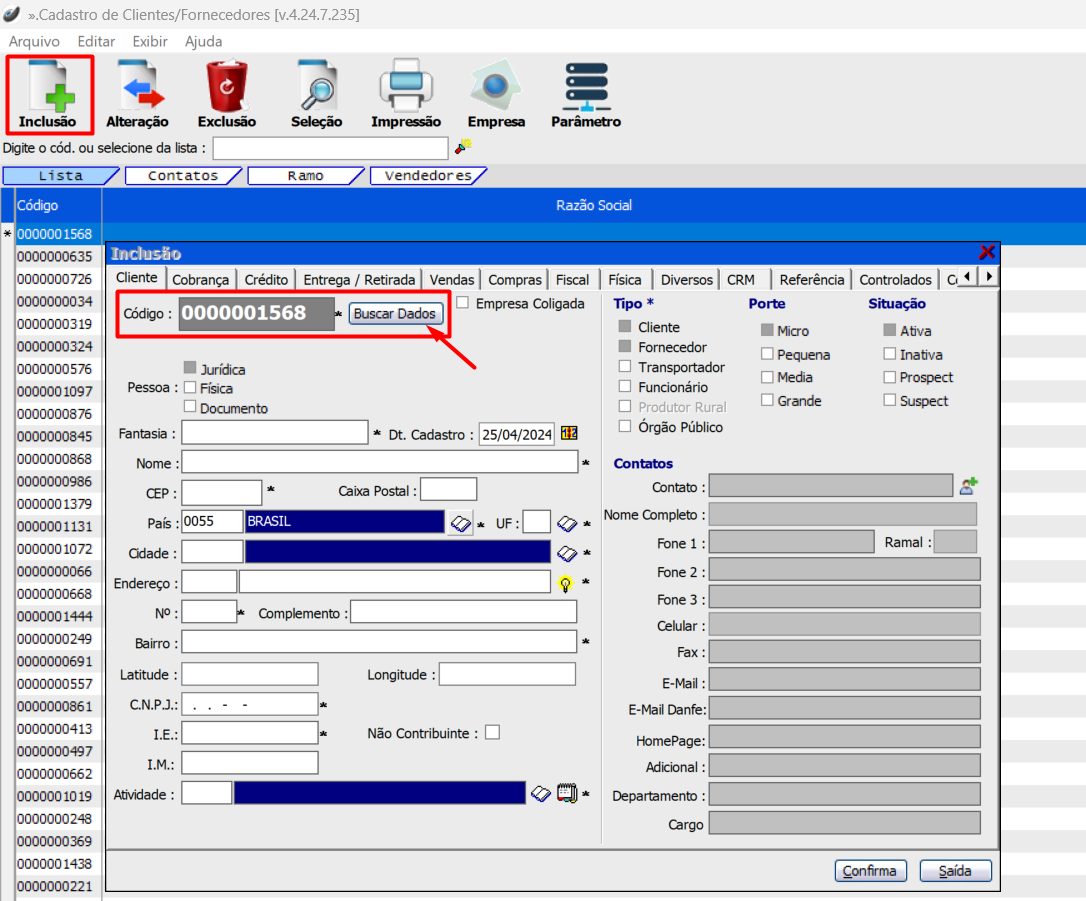This screenshot has width=1086, height=901.
Task: Click the Impressão printer icon
Action: pos(405,86)
